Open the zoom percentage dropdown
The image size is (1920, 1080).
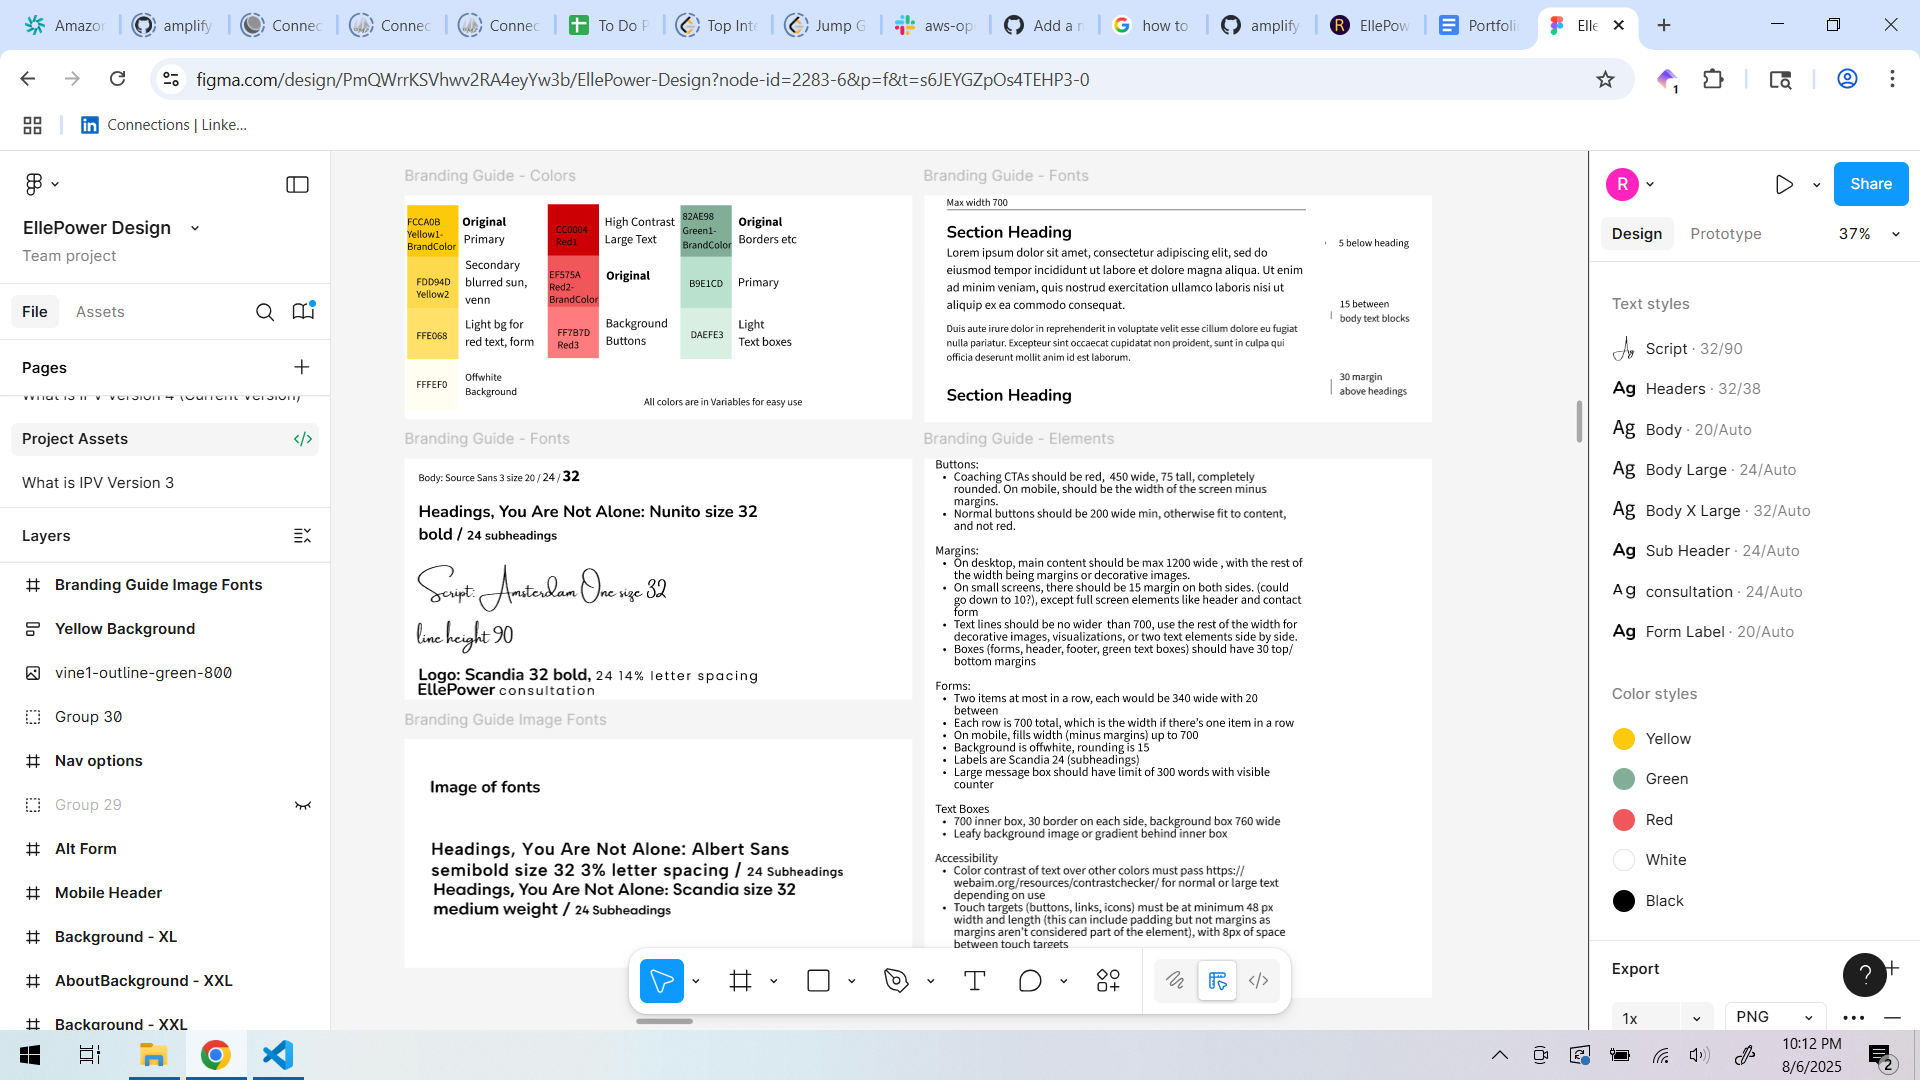[x=1871, y=233]
